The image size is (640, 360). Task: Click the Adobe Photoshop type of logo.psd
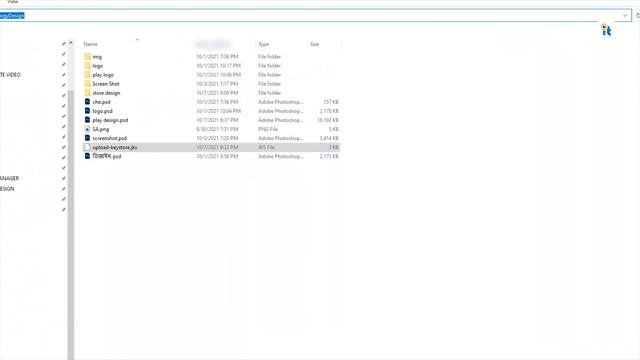[281, 111]
